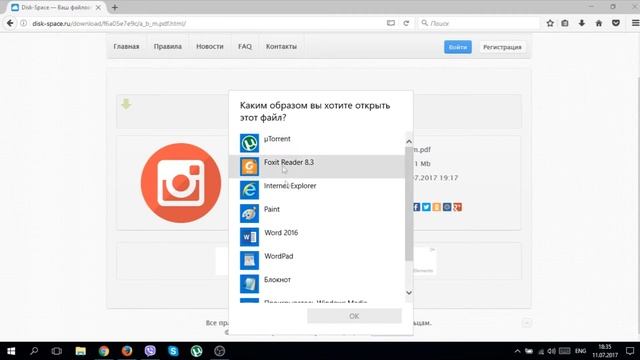The width and height of the screenshot is (640, 360).
Task: Open the Firefox hamburger menu
Action: click(x=635, y=23)
